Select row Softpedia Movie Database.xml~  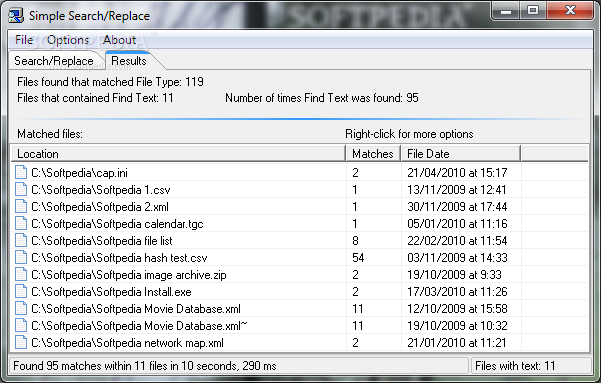click(300, 325)
